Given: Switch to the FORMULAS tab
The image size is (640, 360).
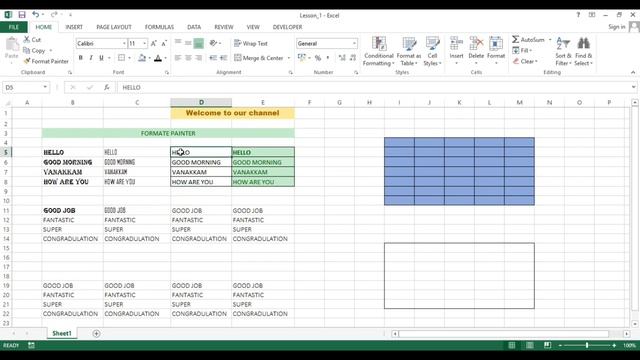Looking at the screenshot, I should click(x=159, y=27).
